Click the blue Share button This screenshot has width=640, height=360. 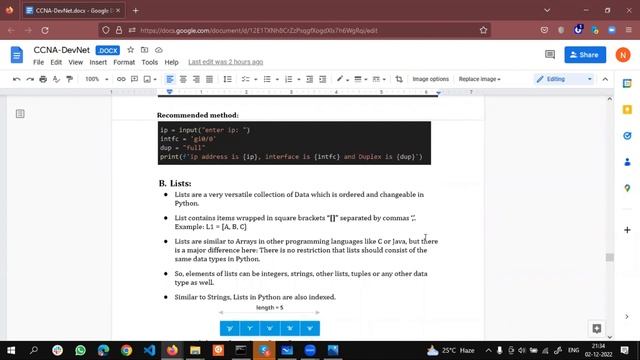click(x=585, y=55)
